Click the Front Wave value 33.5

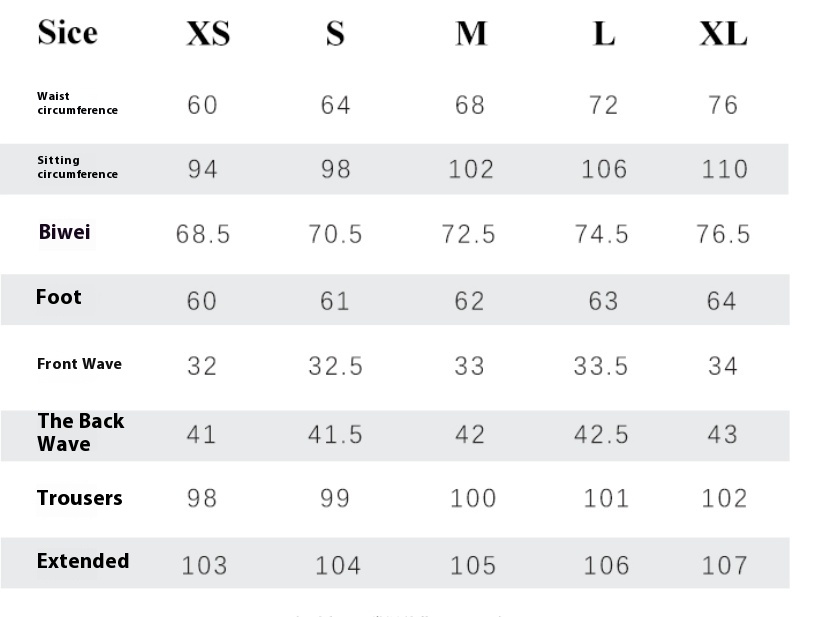(x=601, y=366)
